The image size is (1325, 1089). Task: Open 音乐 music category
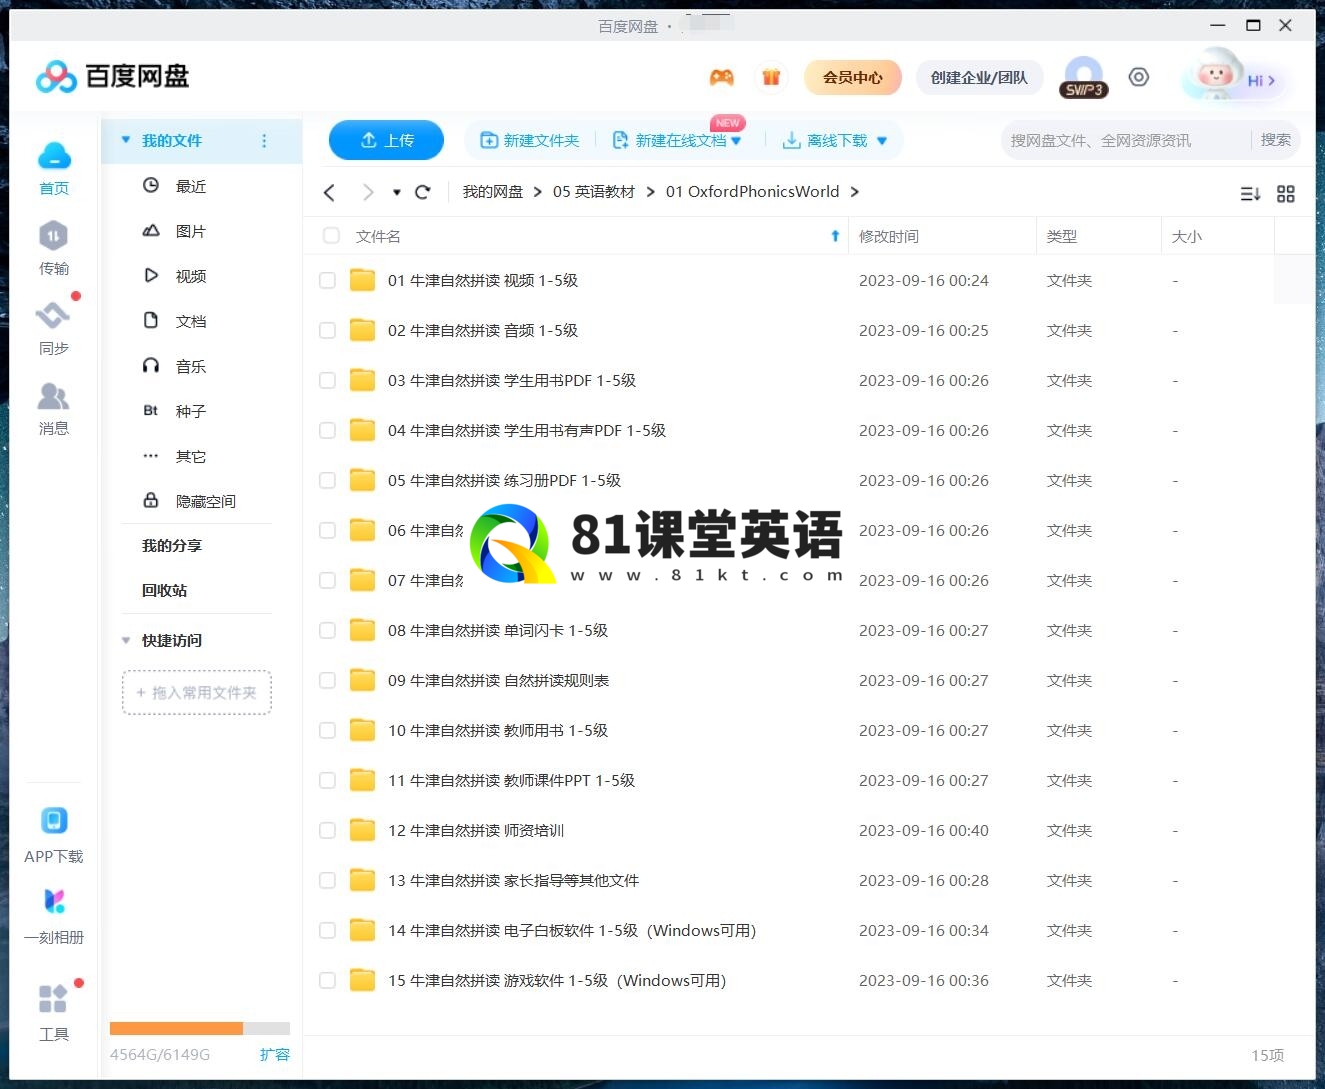[x=191, y=366]
